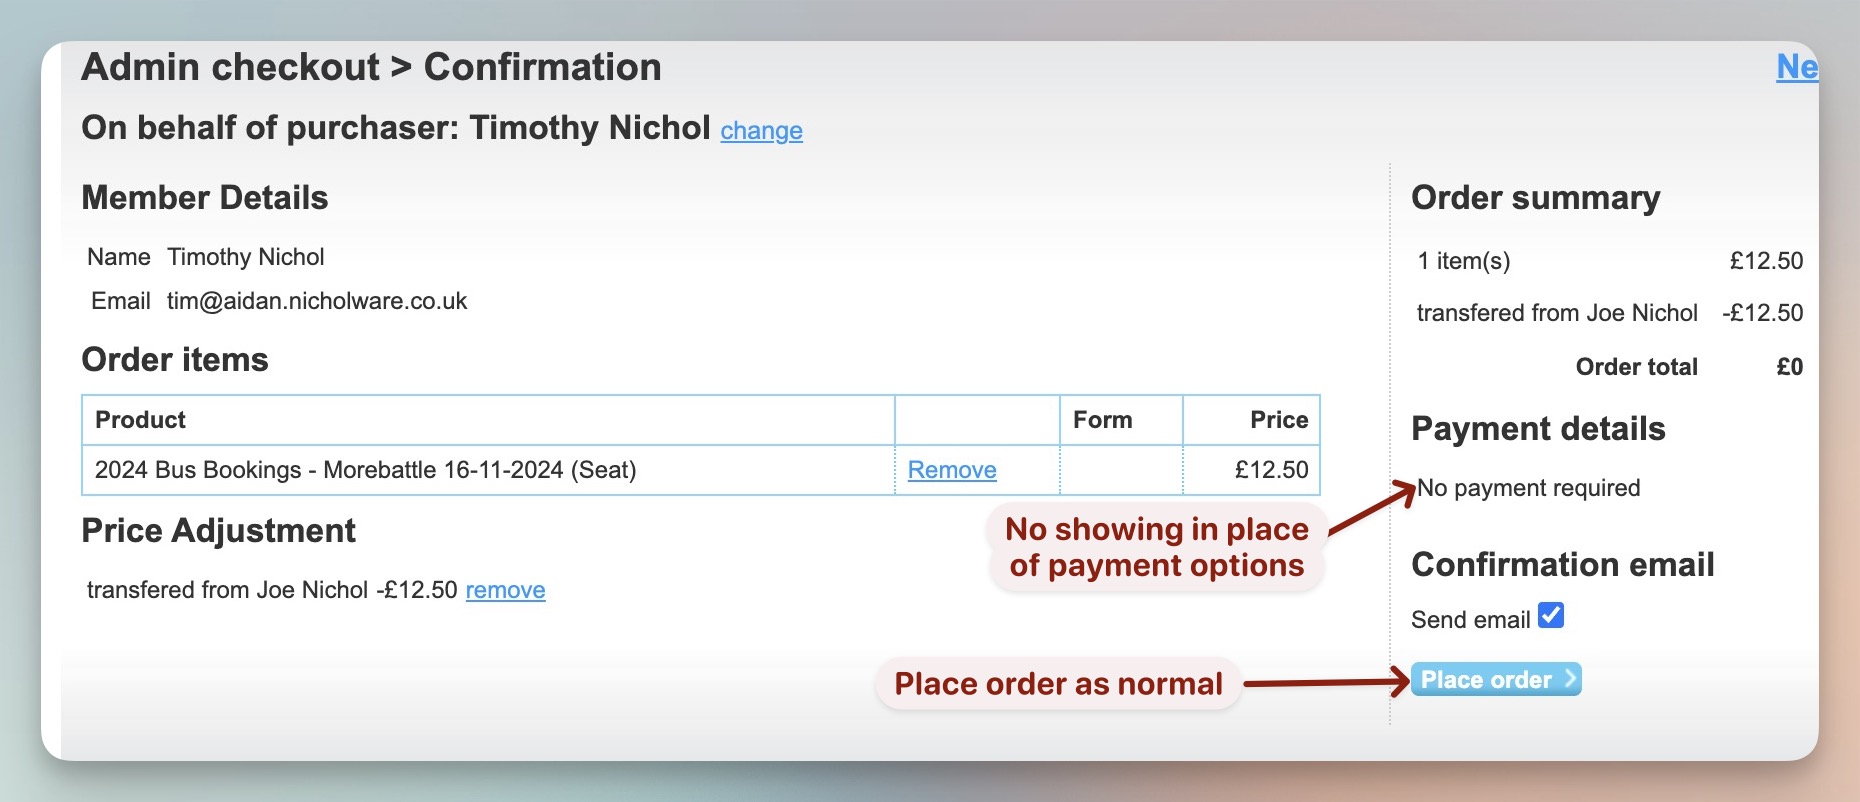Click the change purchaser link
The width and height of the screenshot is (1860, 802).
click(x=761, y=131)
